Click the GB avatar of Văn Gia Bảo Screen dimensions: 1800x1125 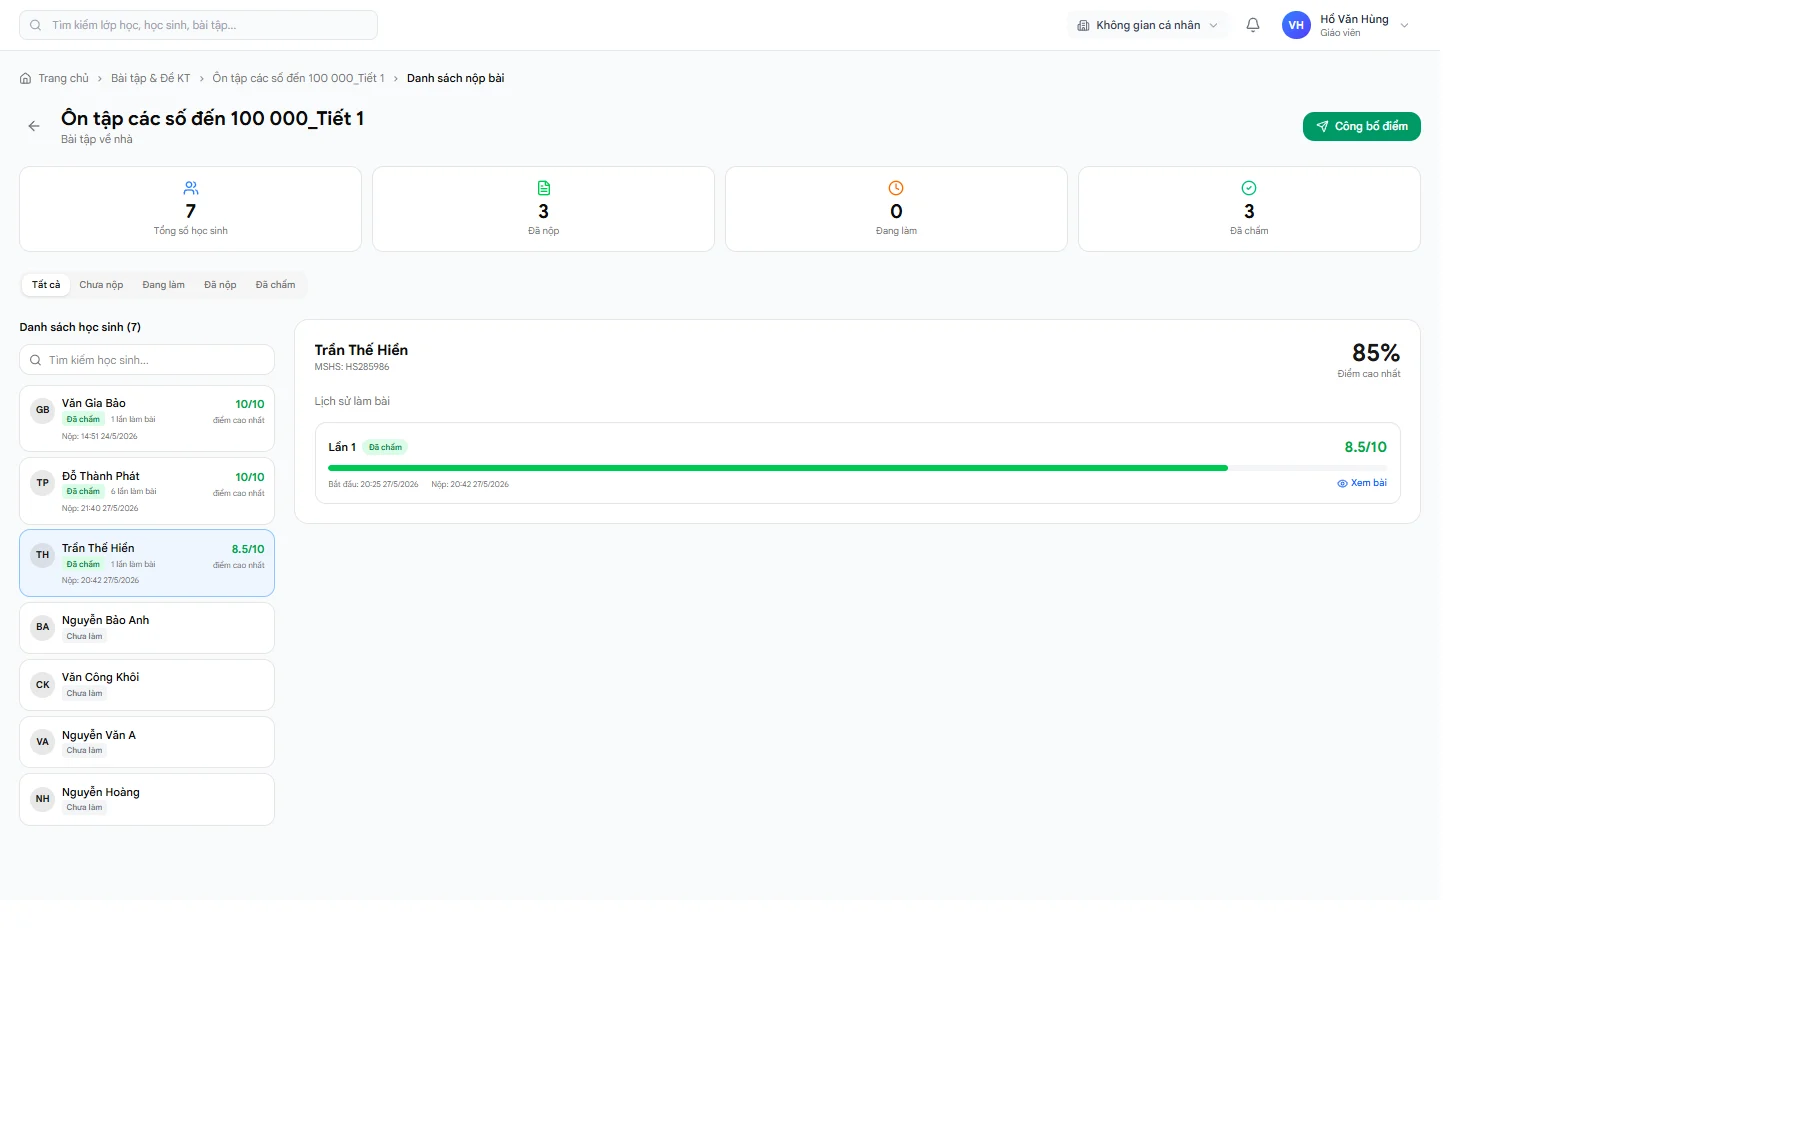coord(42,410)
